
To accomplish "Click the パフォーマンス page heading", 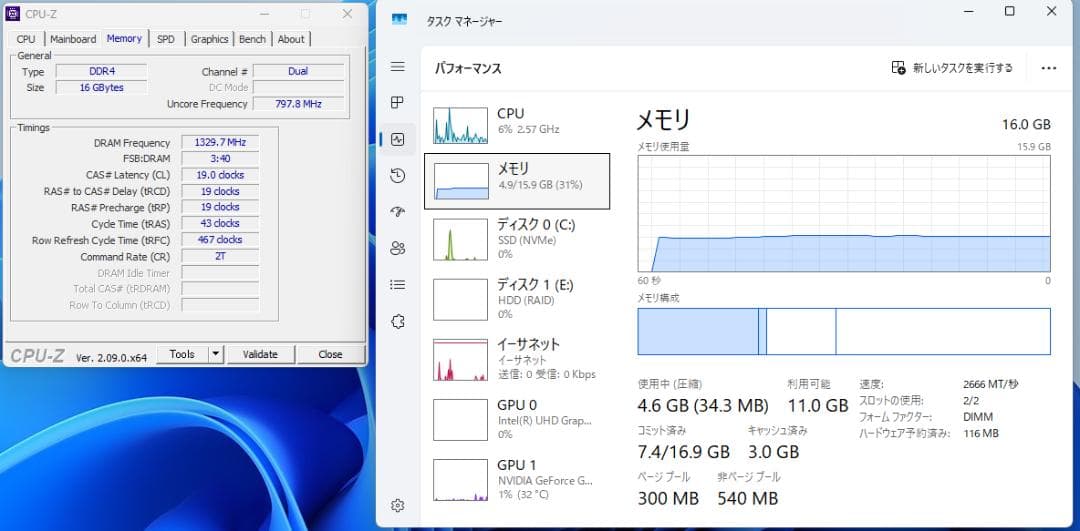I will click(468, 69).
